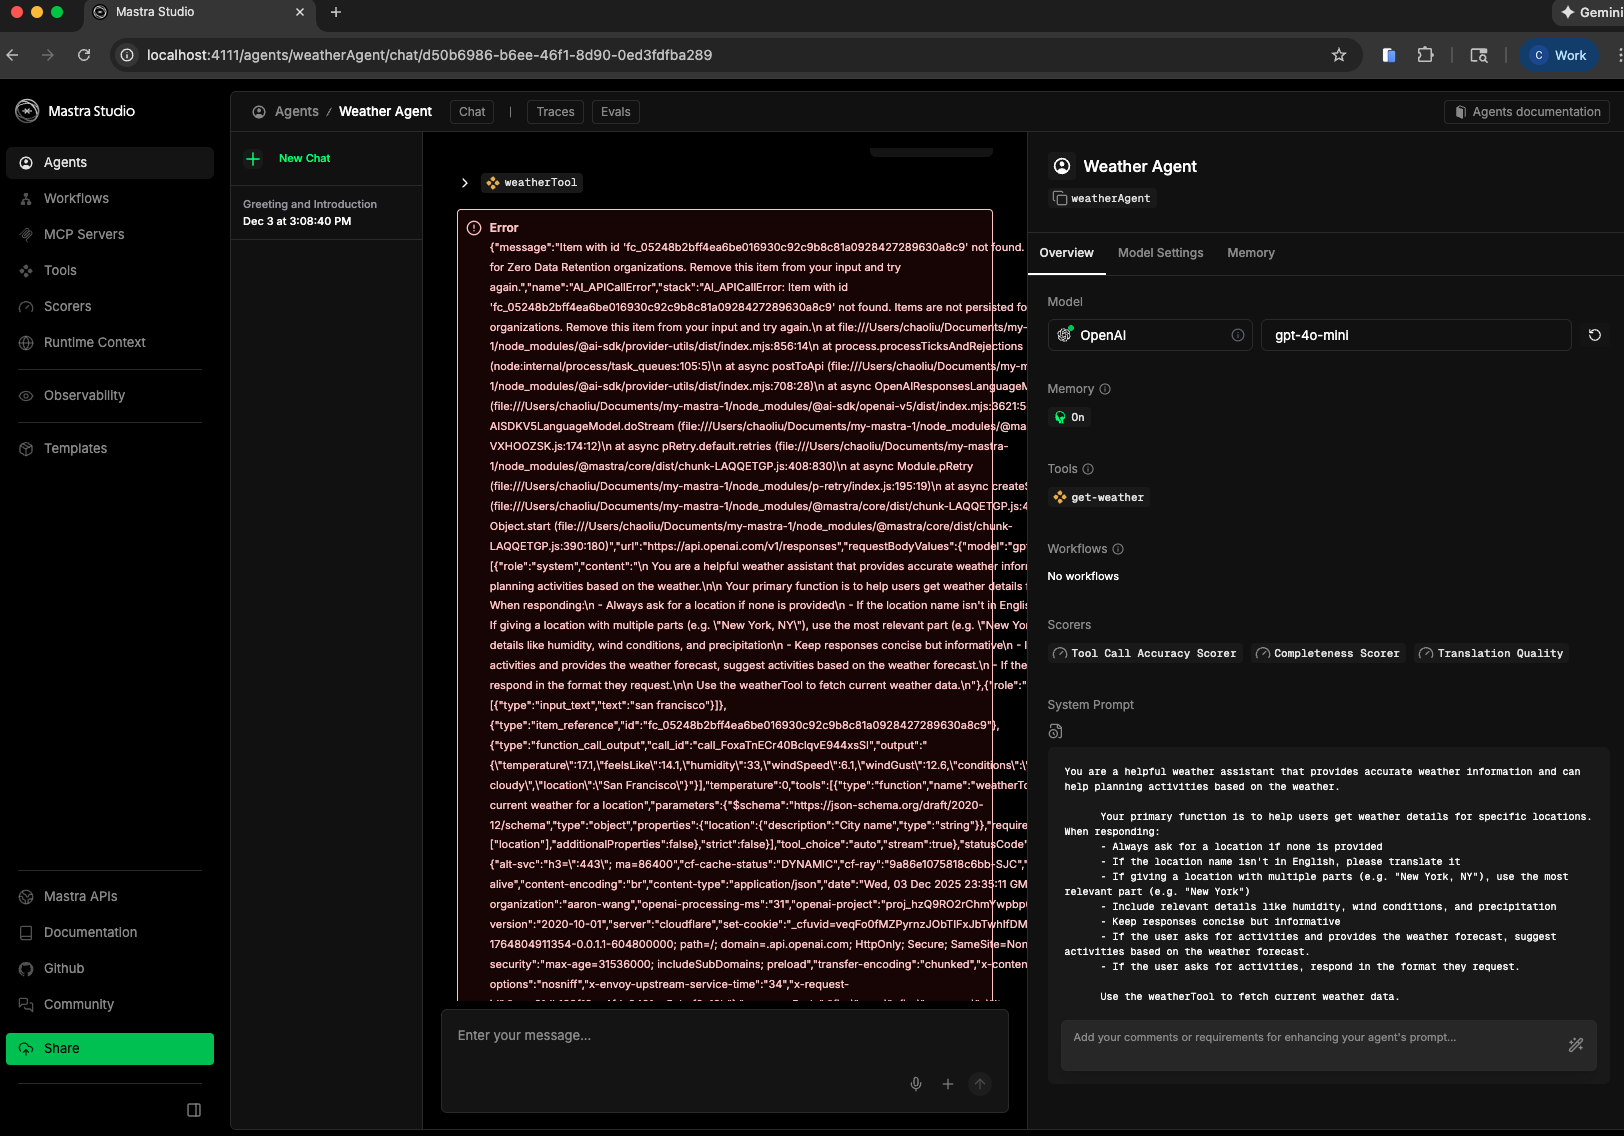Click the Memory info icon
The image size is (1624, 1136).
pos(1105,390)
